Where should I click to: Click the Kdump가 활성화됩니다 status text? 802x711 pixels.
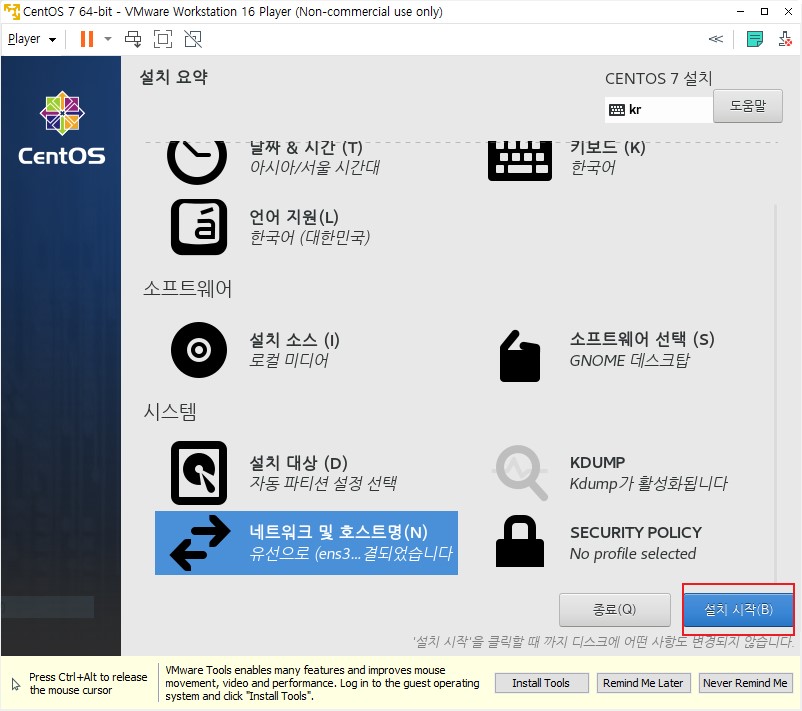(x=648, y=483)
